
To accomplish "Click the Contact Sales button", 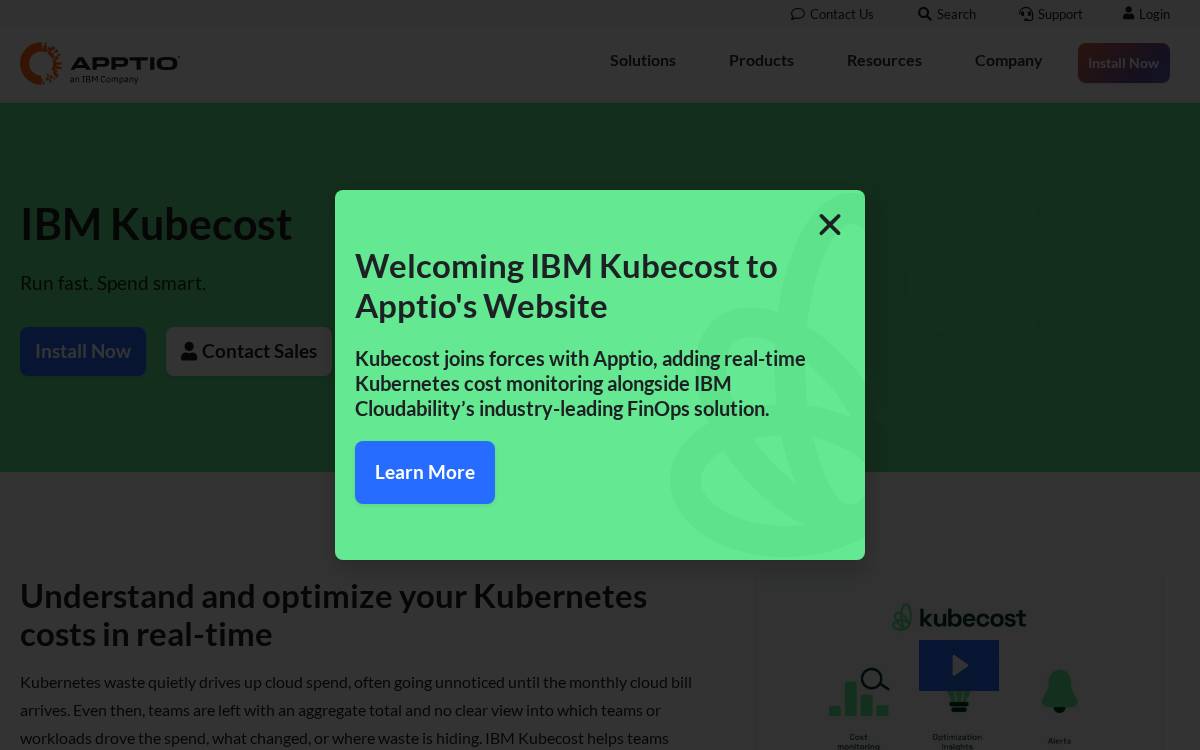I will point(249,351).
